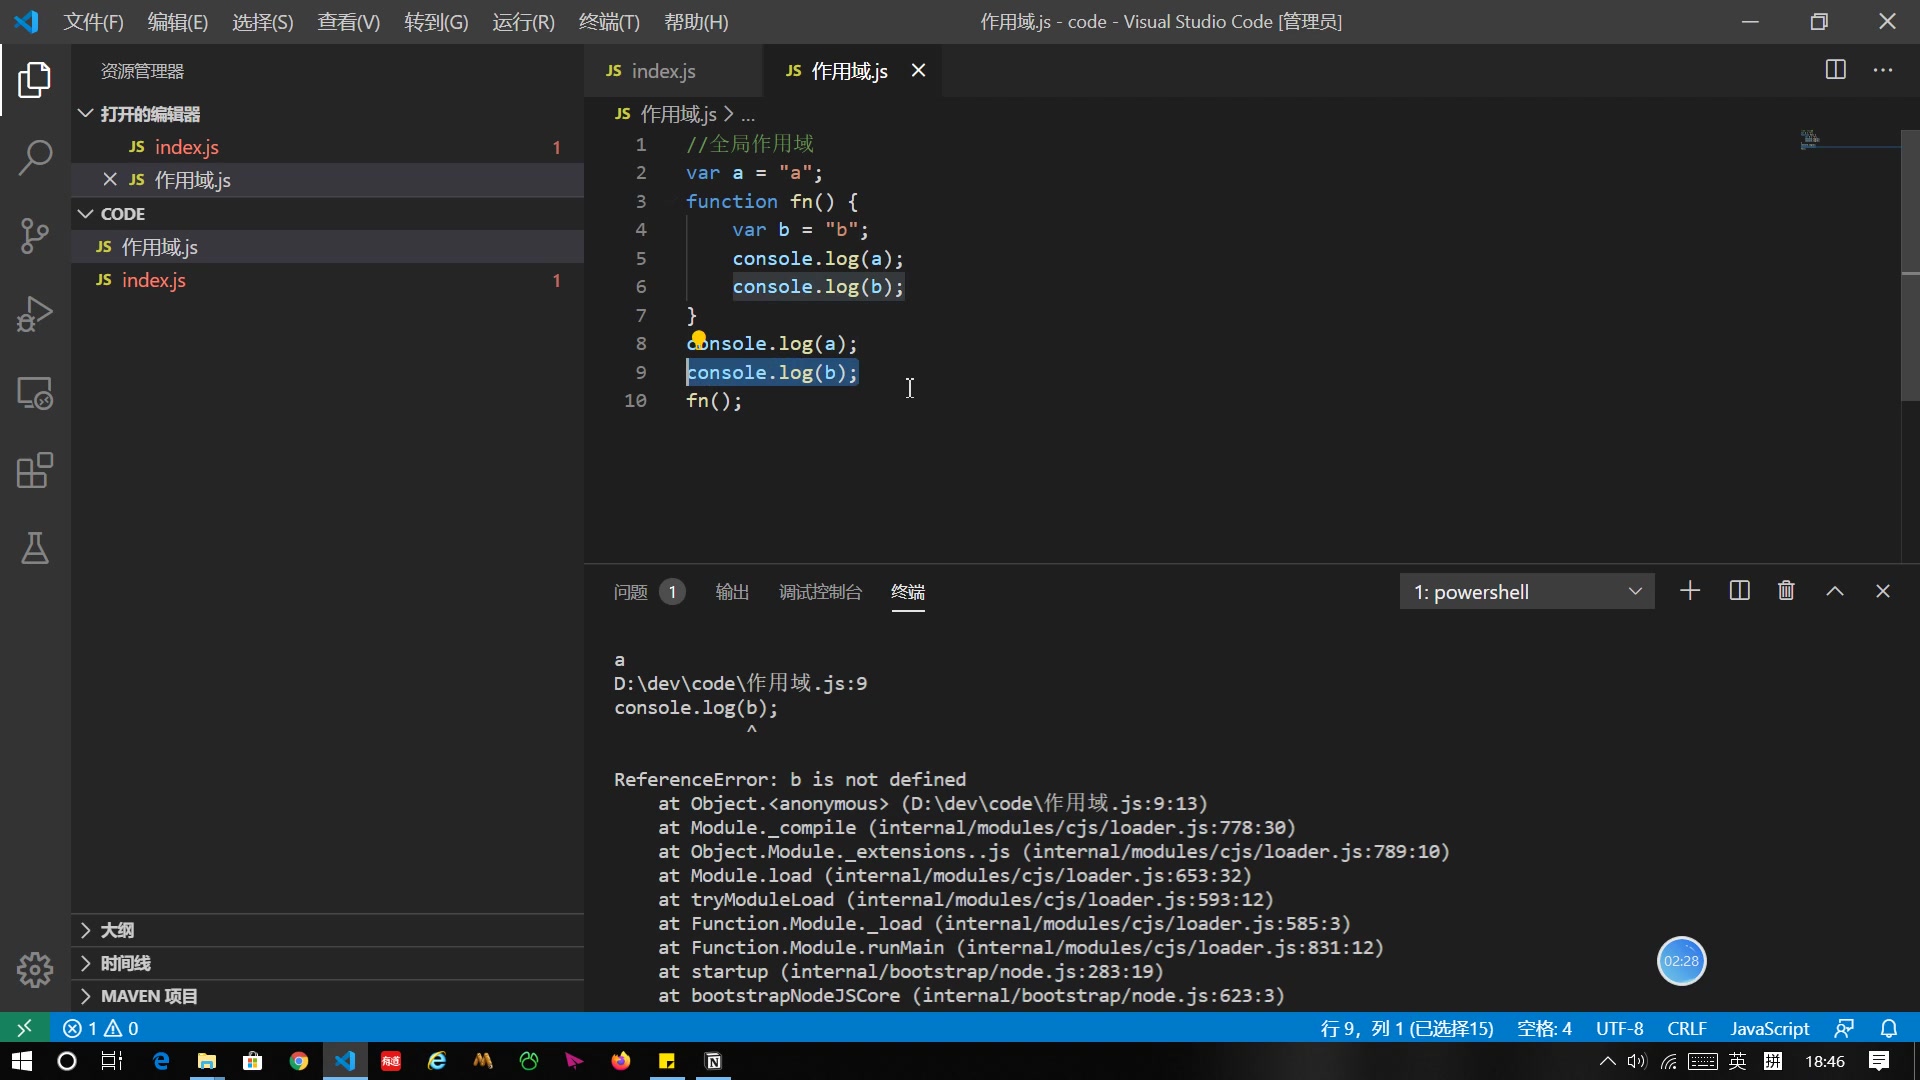
Task: Open the Windows action center notifications
Action: point(1879,1061)
